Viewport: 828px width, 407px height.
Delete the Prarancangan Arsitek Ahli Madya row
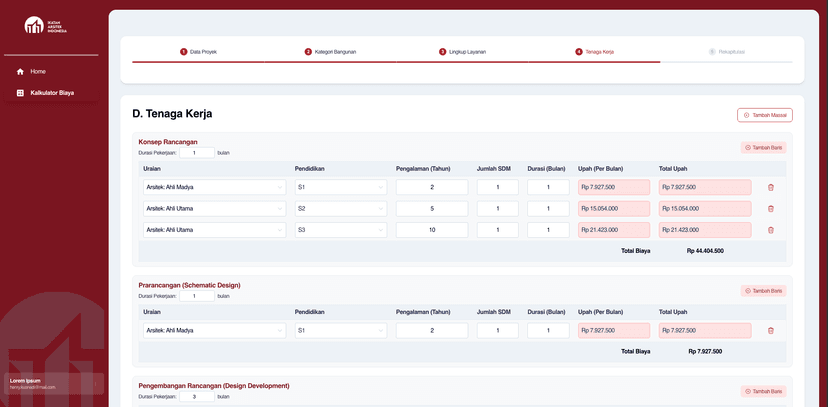tap(770, 330)
